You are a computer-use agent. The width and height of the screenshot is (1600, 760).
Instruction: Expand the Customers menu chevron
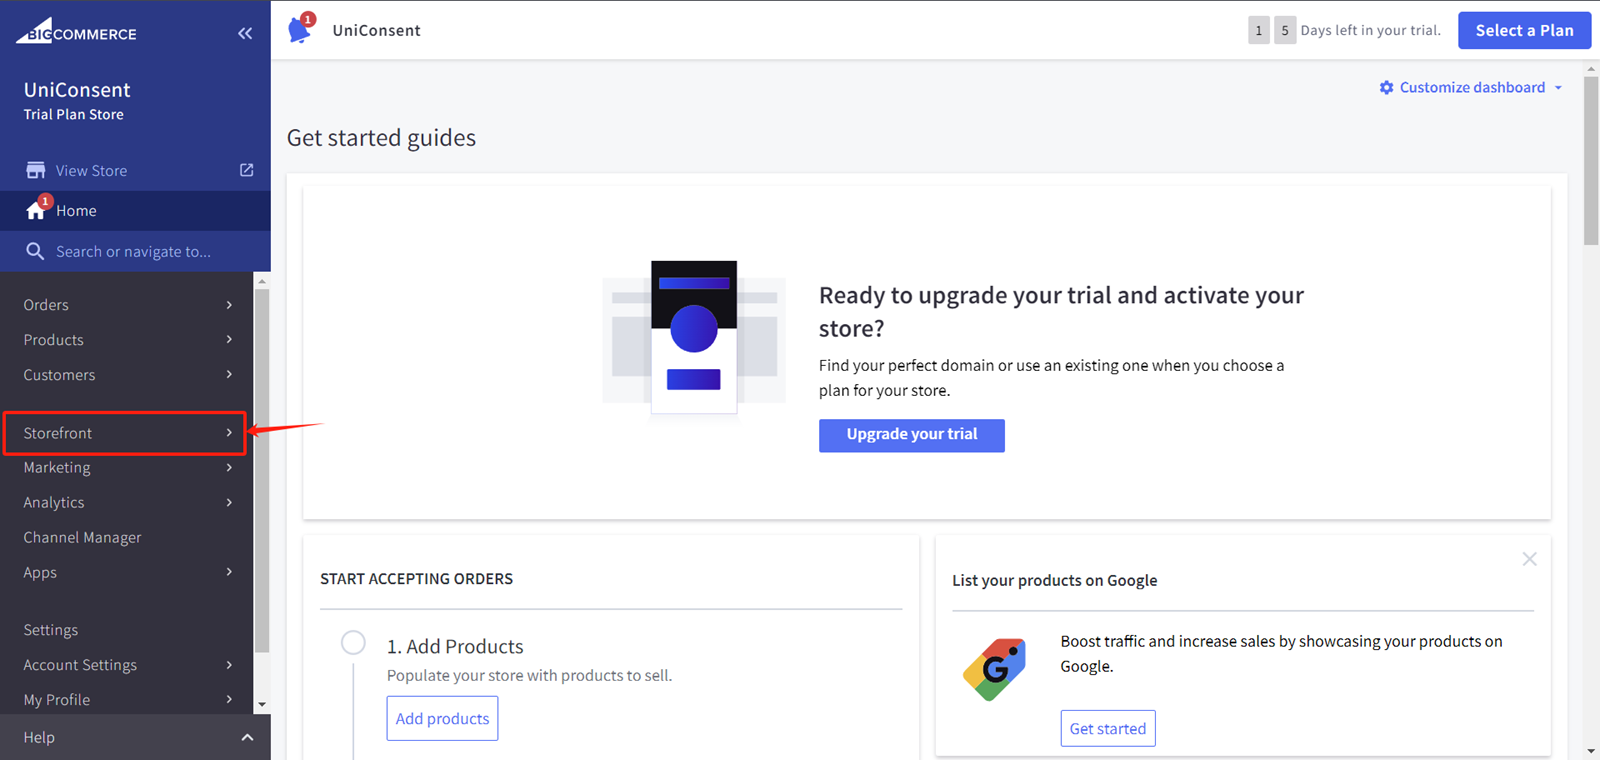pos(229,375)
